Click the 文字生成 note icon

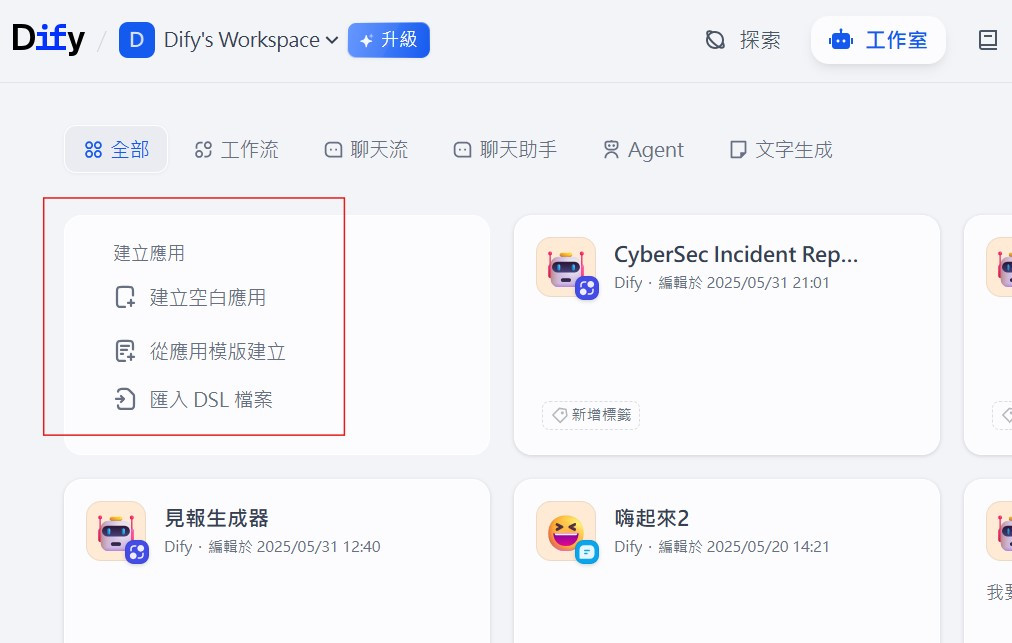tap(738, 150)
